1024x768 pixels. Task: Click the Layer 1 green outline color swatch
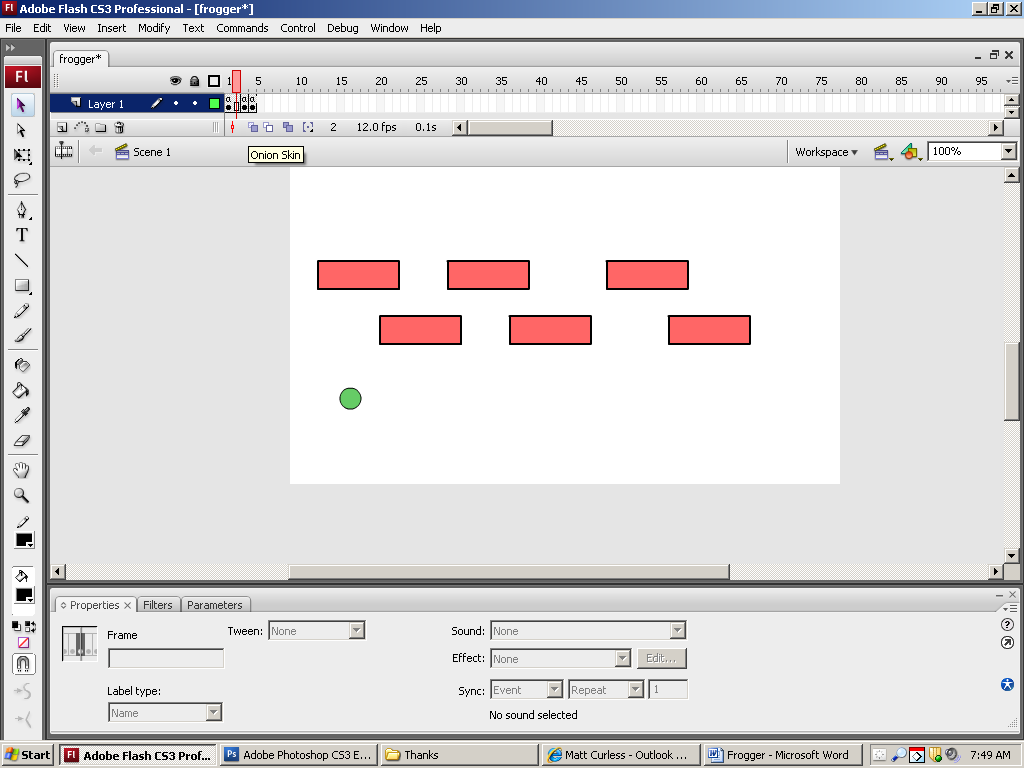pos(214,104)
